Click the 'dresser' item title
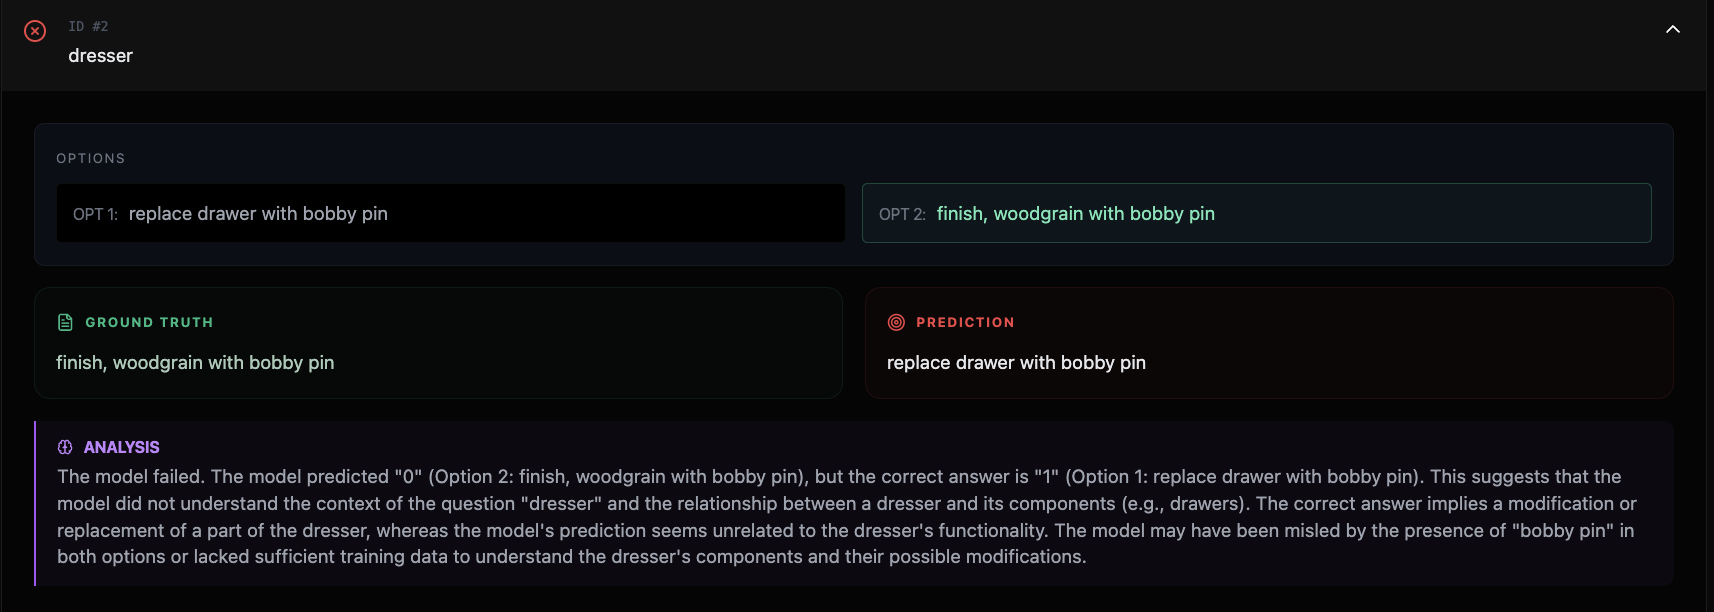This screenshot has height=612, width=1714. pyautogui.click(x=100, y=56)
